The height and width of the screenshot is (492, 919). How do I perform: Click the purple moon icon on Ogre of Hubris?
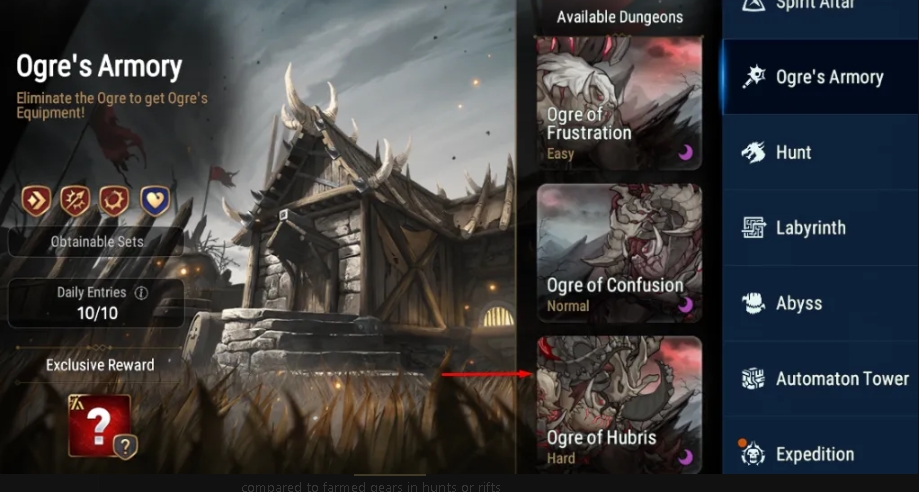(x=685, y=457)
